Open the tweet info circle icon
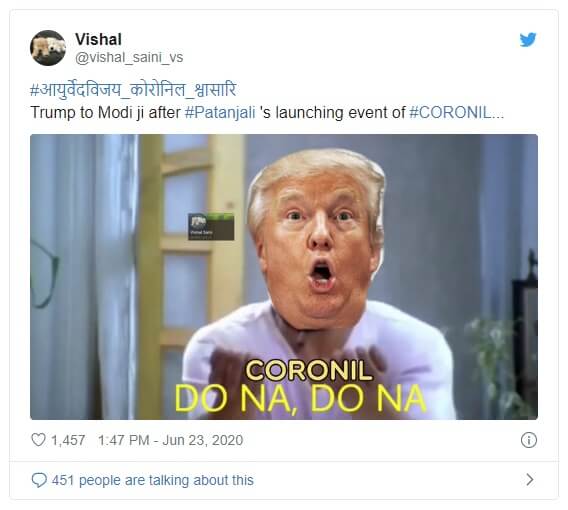 pyautogui.click(x=529, y=440)
